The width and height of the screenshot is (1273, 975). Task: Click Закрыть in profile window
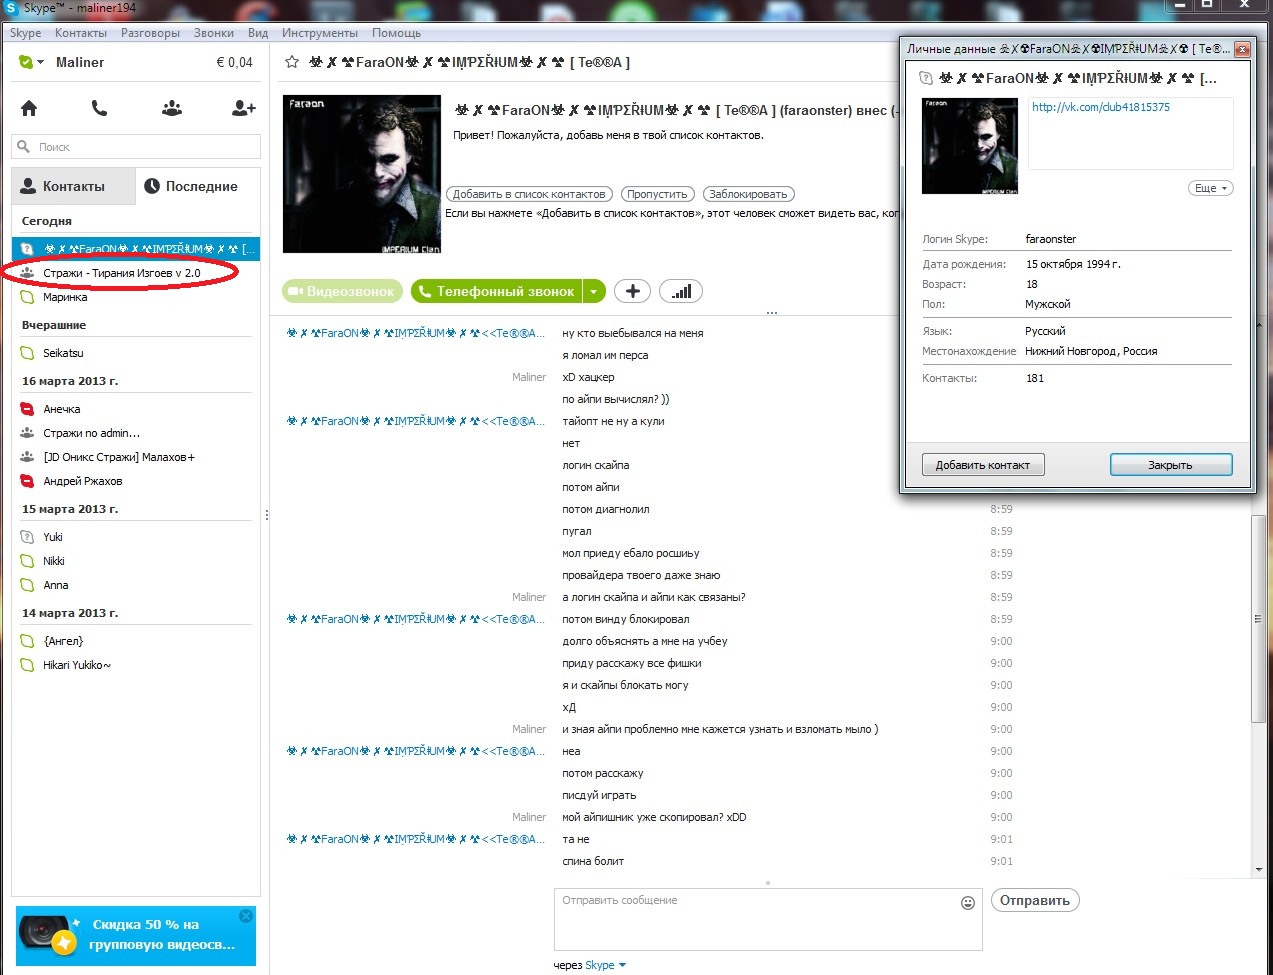click(x=1171, y=465)
